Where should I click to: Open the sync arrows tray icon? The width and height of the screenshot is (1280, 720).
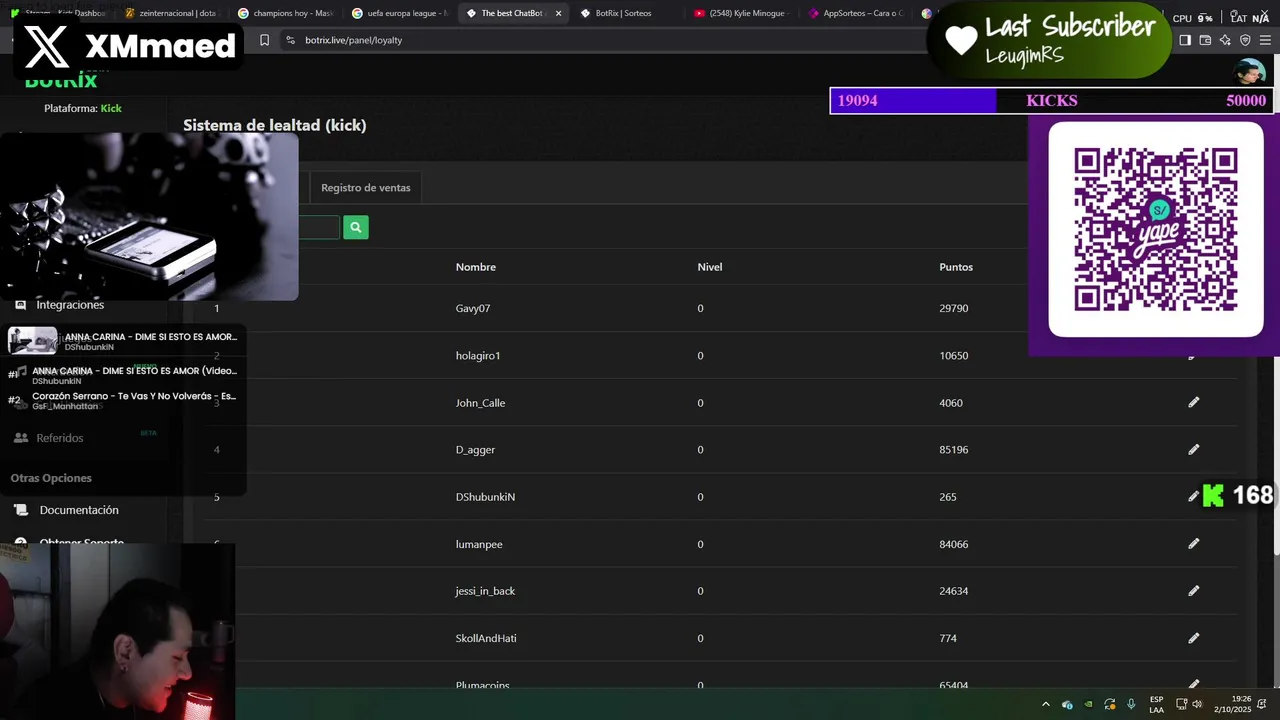point(1110,704)
